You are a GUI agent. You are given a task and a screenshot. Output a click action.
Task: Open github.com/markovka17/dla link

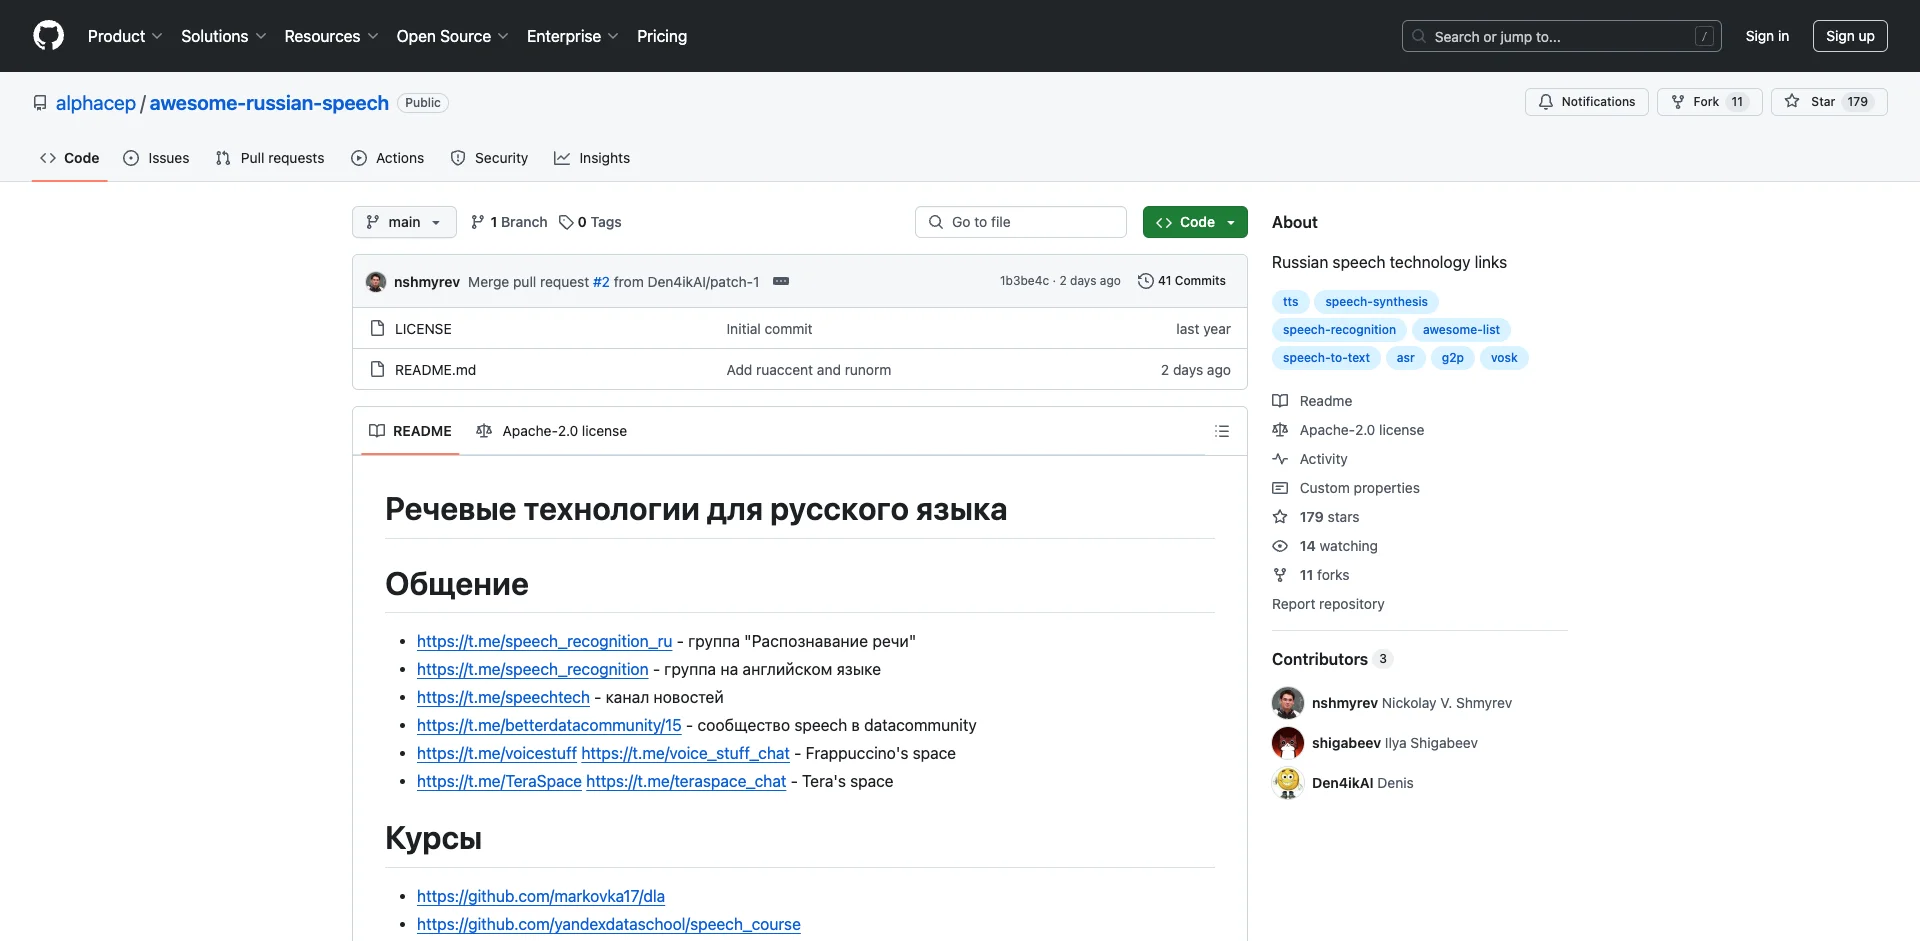point(541,896)
